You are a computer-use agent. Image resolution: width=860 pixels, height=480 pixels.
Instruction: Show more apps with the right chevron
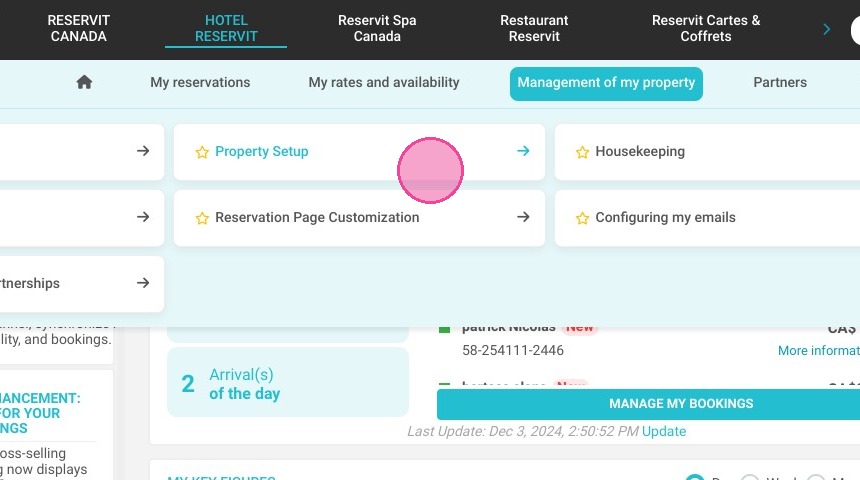click(827, 29)
